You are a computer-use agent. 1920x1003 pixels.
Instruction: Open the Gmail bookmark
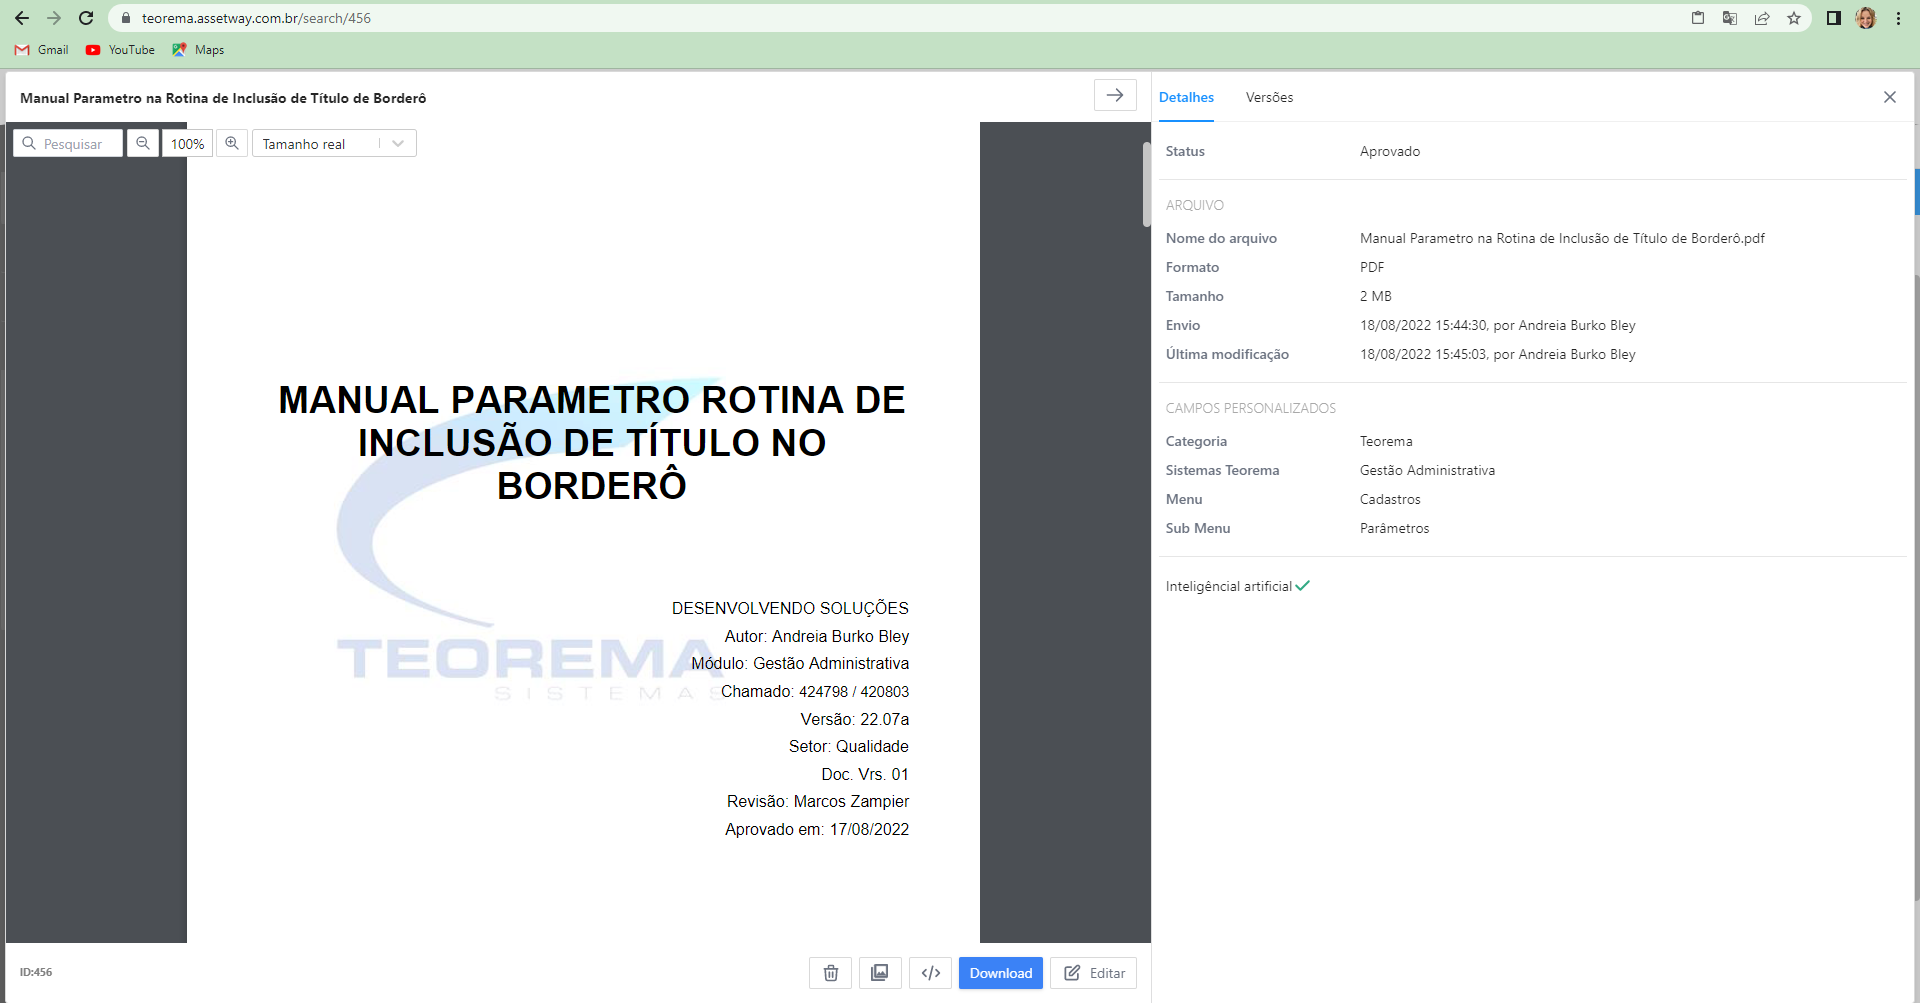pos(42,50)
